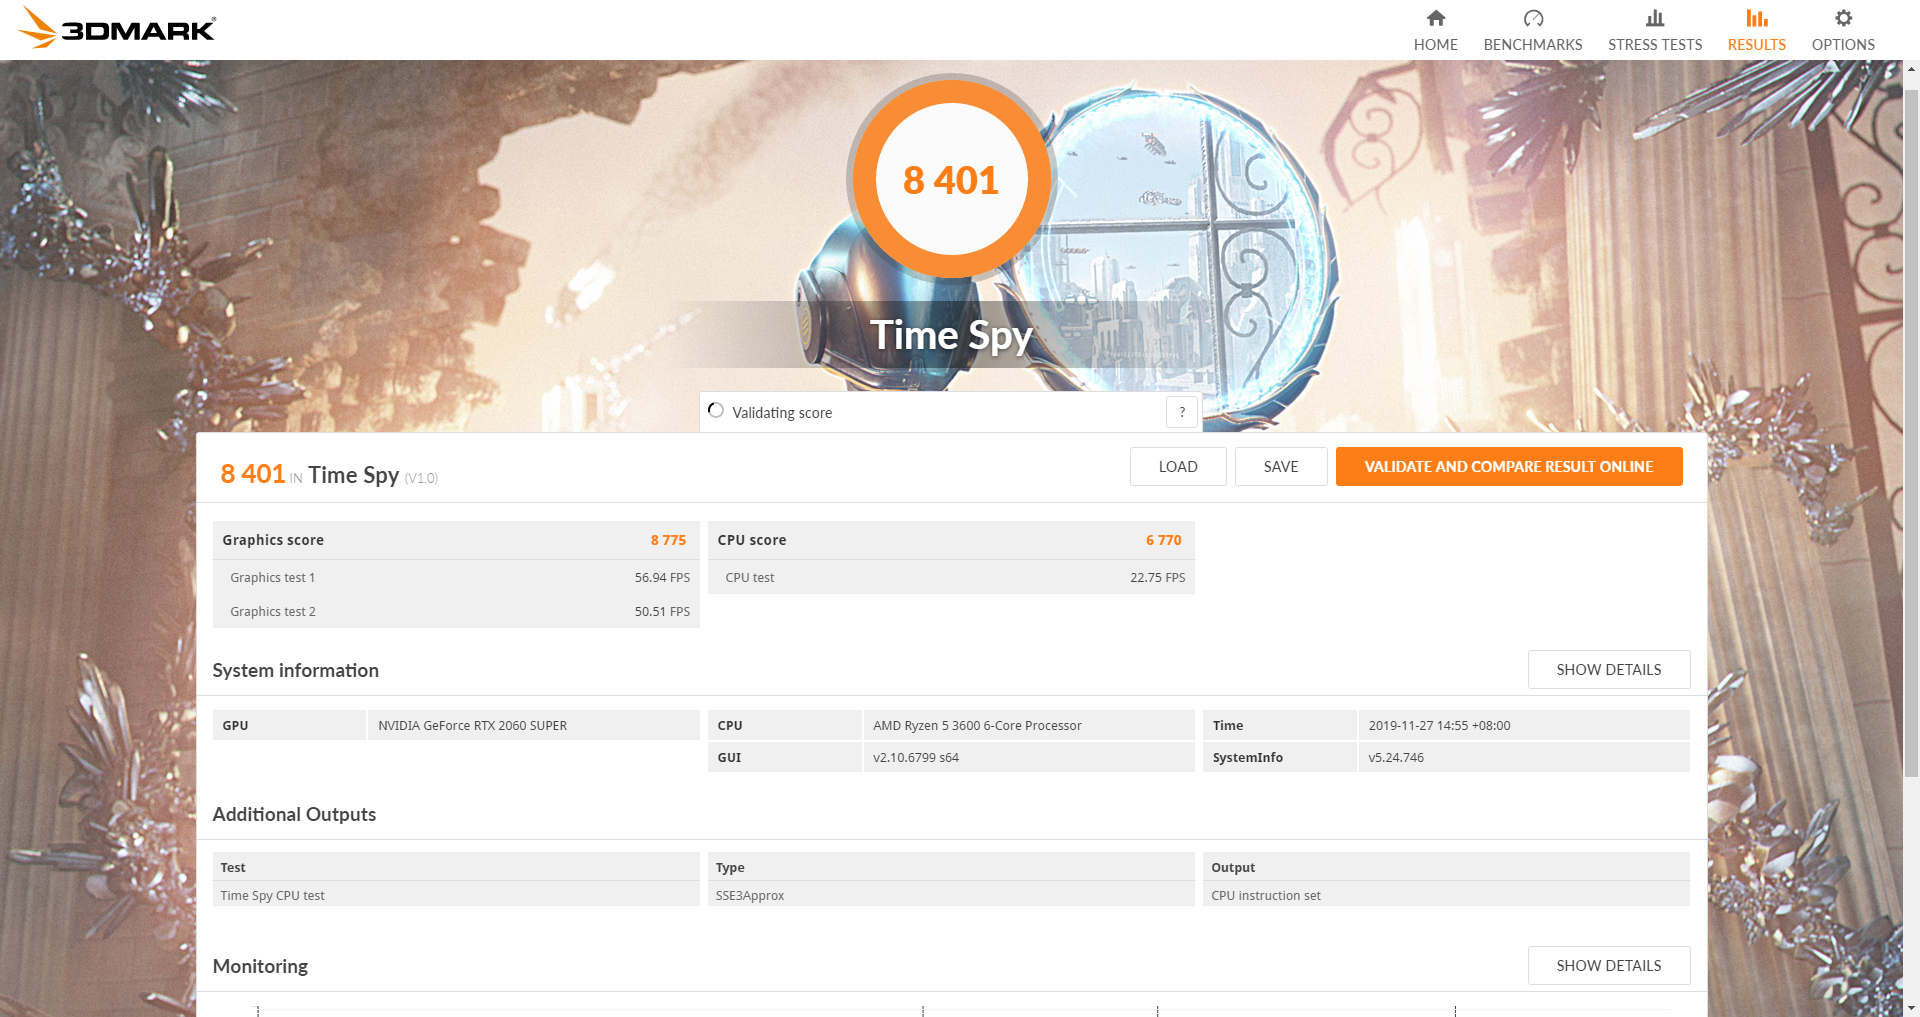Click the vertical scrollbar thumb
The image size is (1920, 1017).
[x=1911, y=430]
